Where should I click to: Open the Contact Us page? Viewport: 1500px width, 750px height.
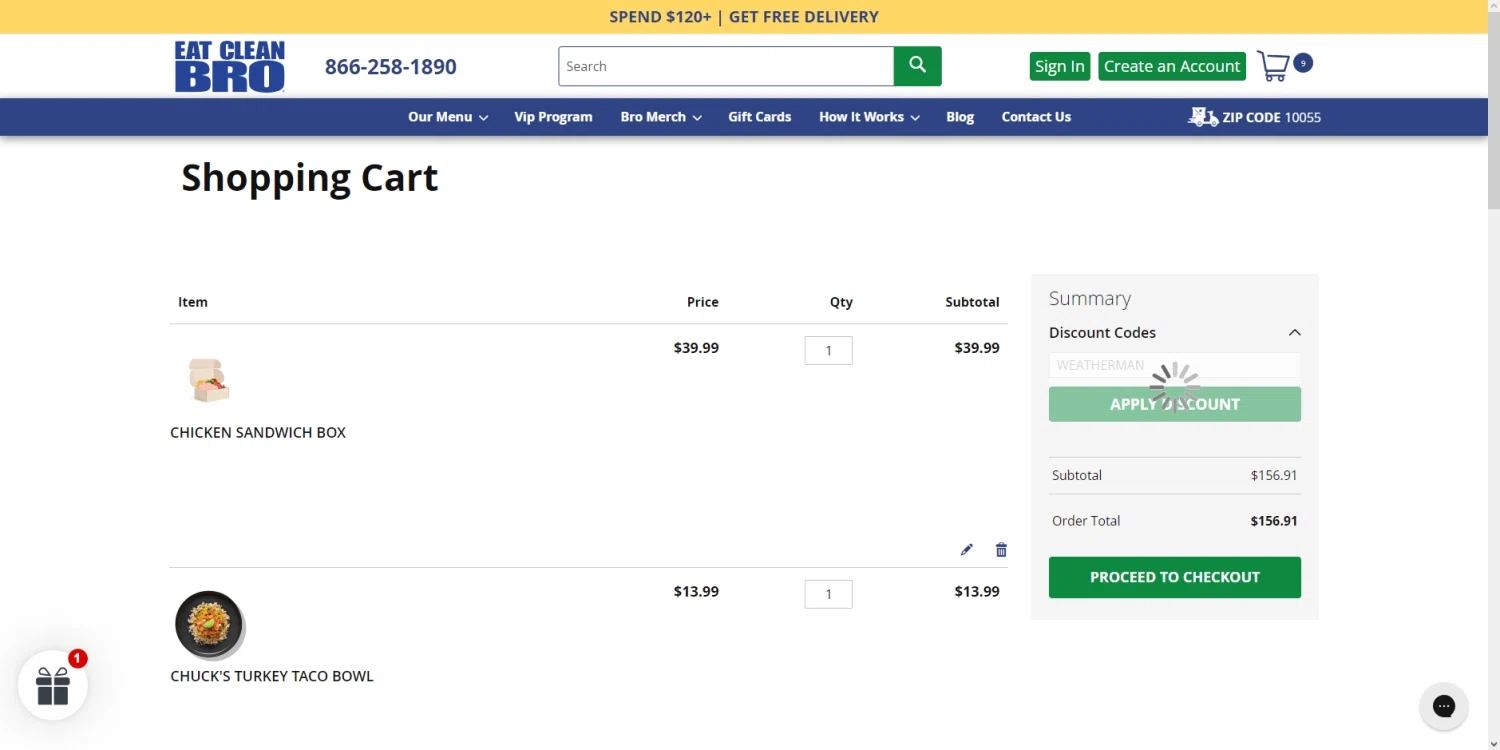pyautogui.click(x=1036, y=117)
